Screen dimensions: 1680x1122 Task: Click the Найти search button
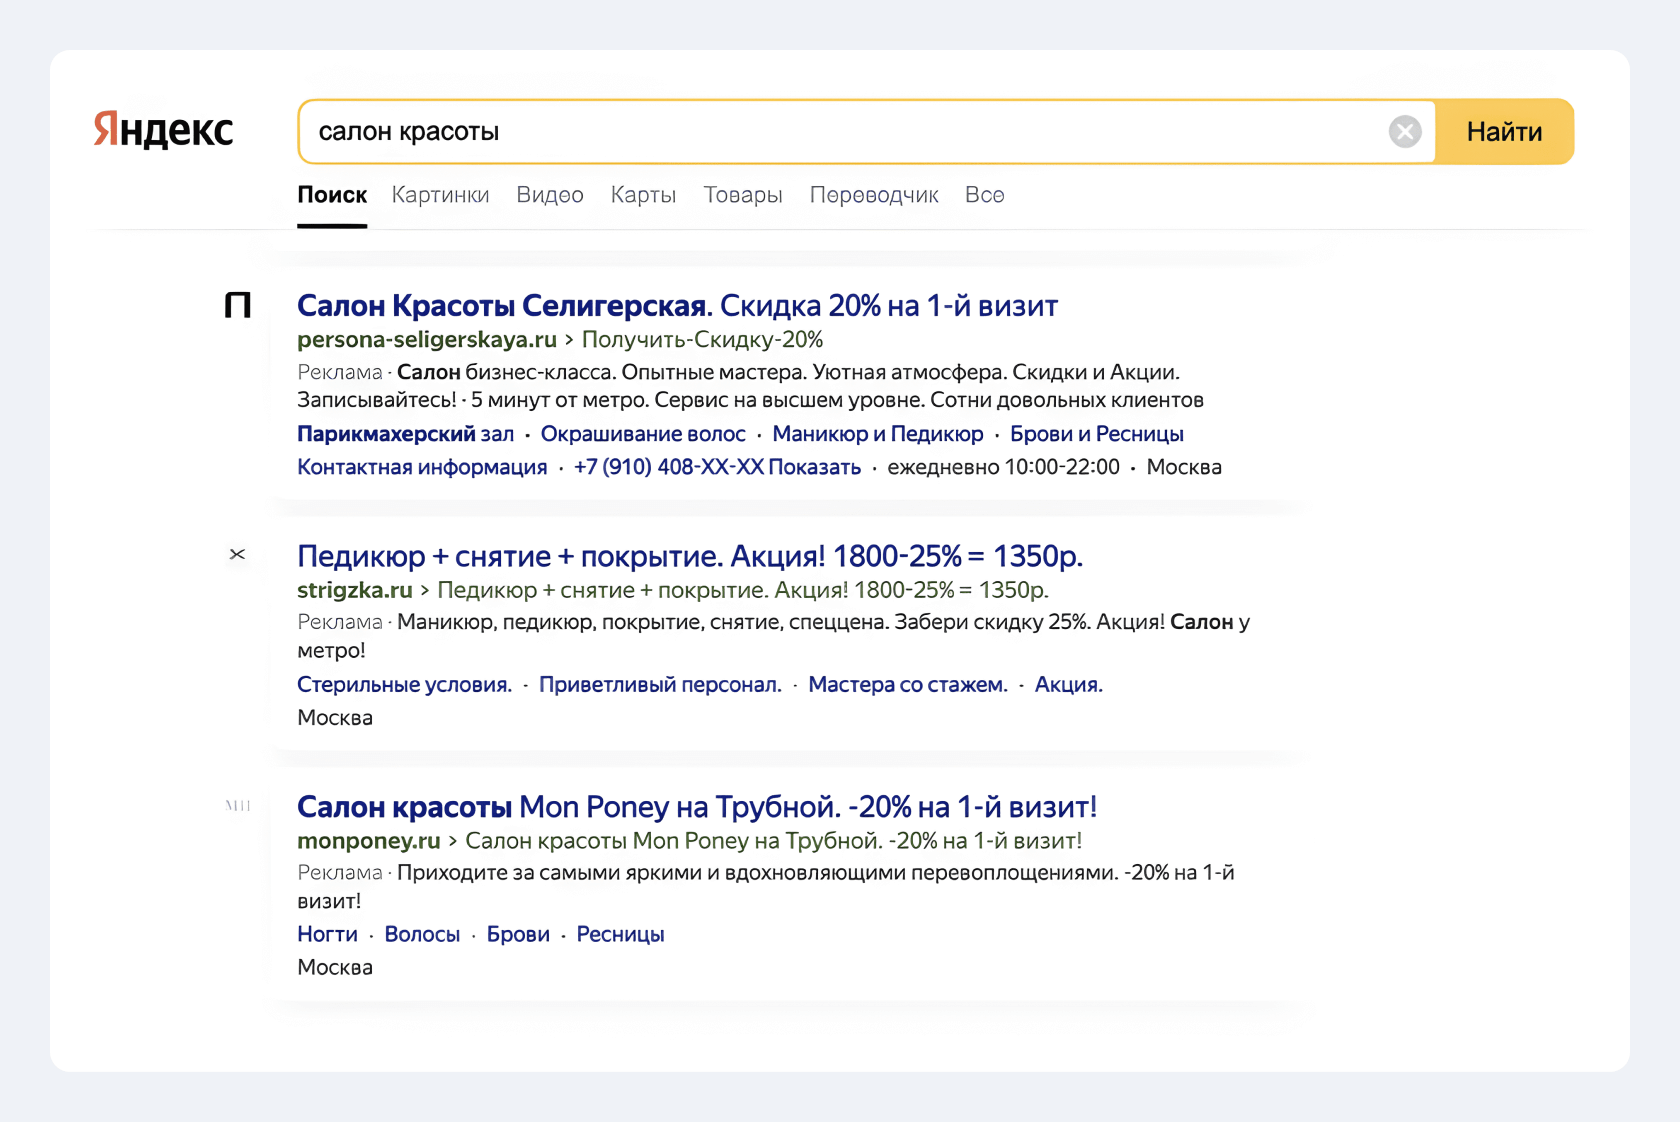[x=1504, y=131]
